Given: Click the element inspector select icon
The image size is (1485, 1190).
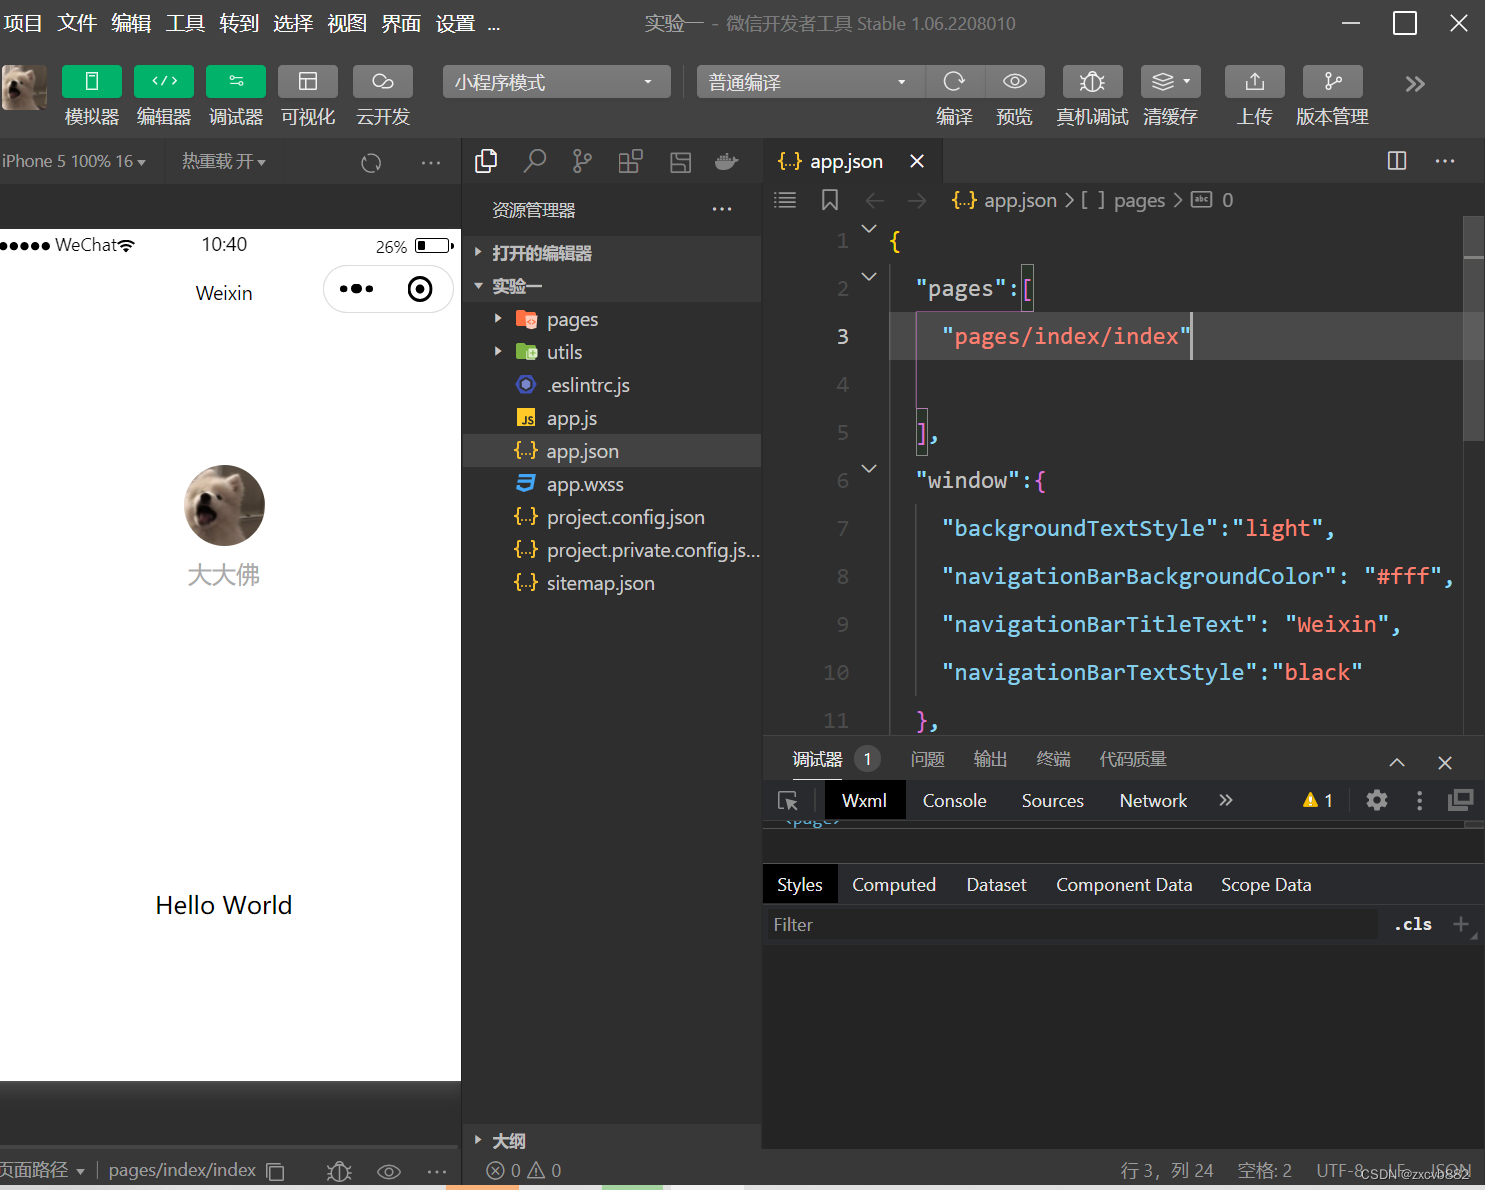Looking at the screenshot, I should coord(788,800).
